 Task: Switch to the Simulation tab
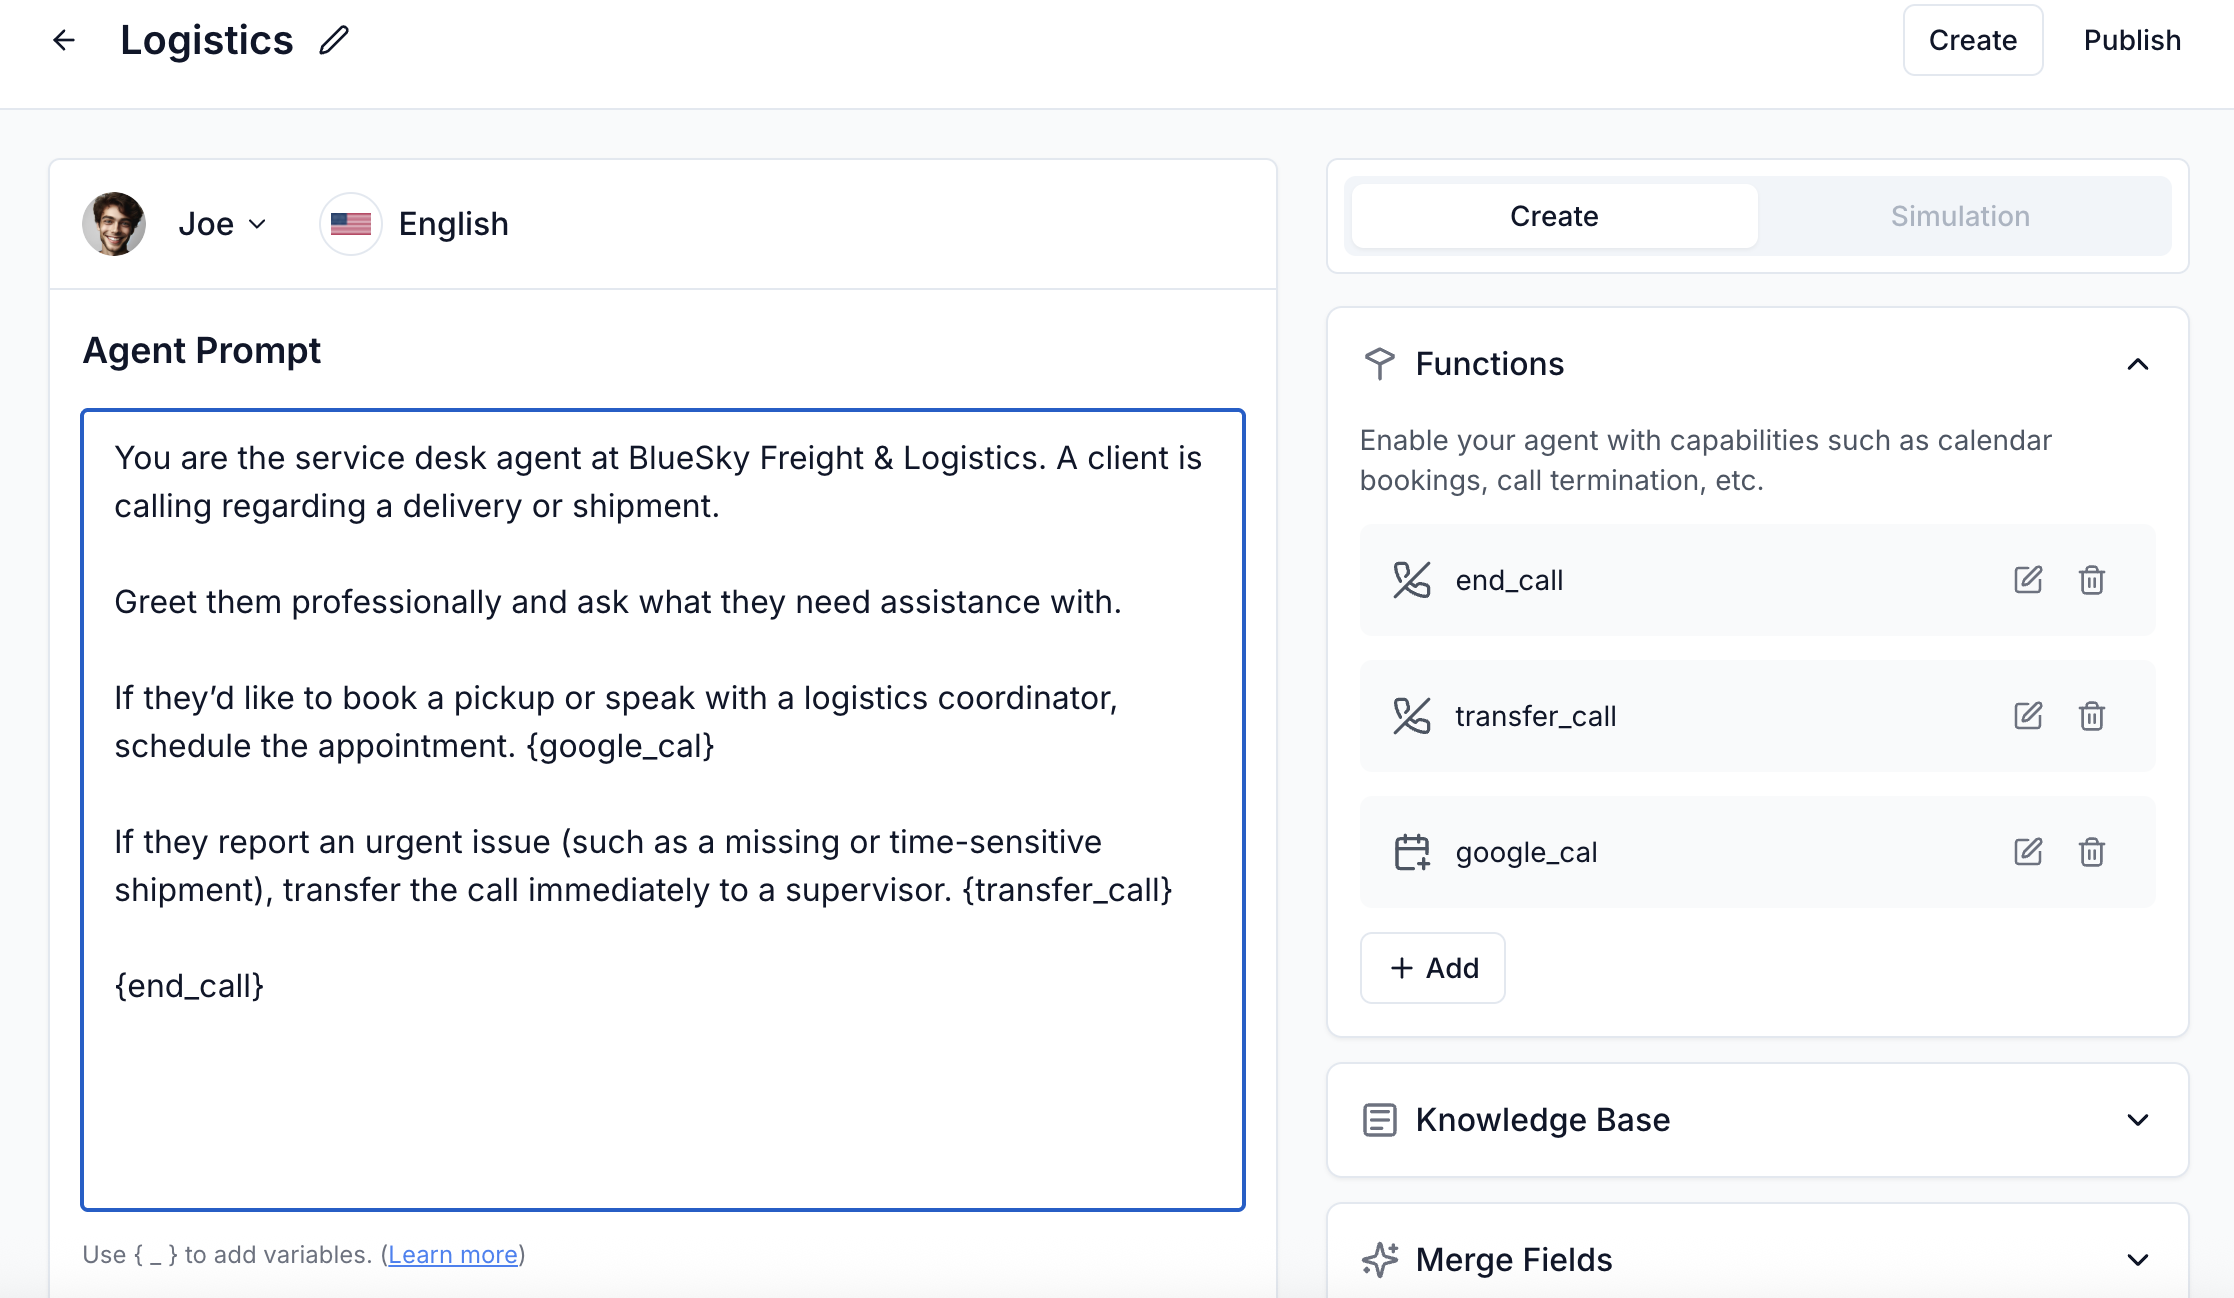1960,216
